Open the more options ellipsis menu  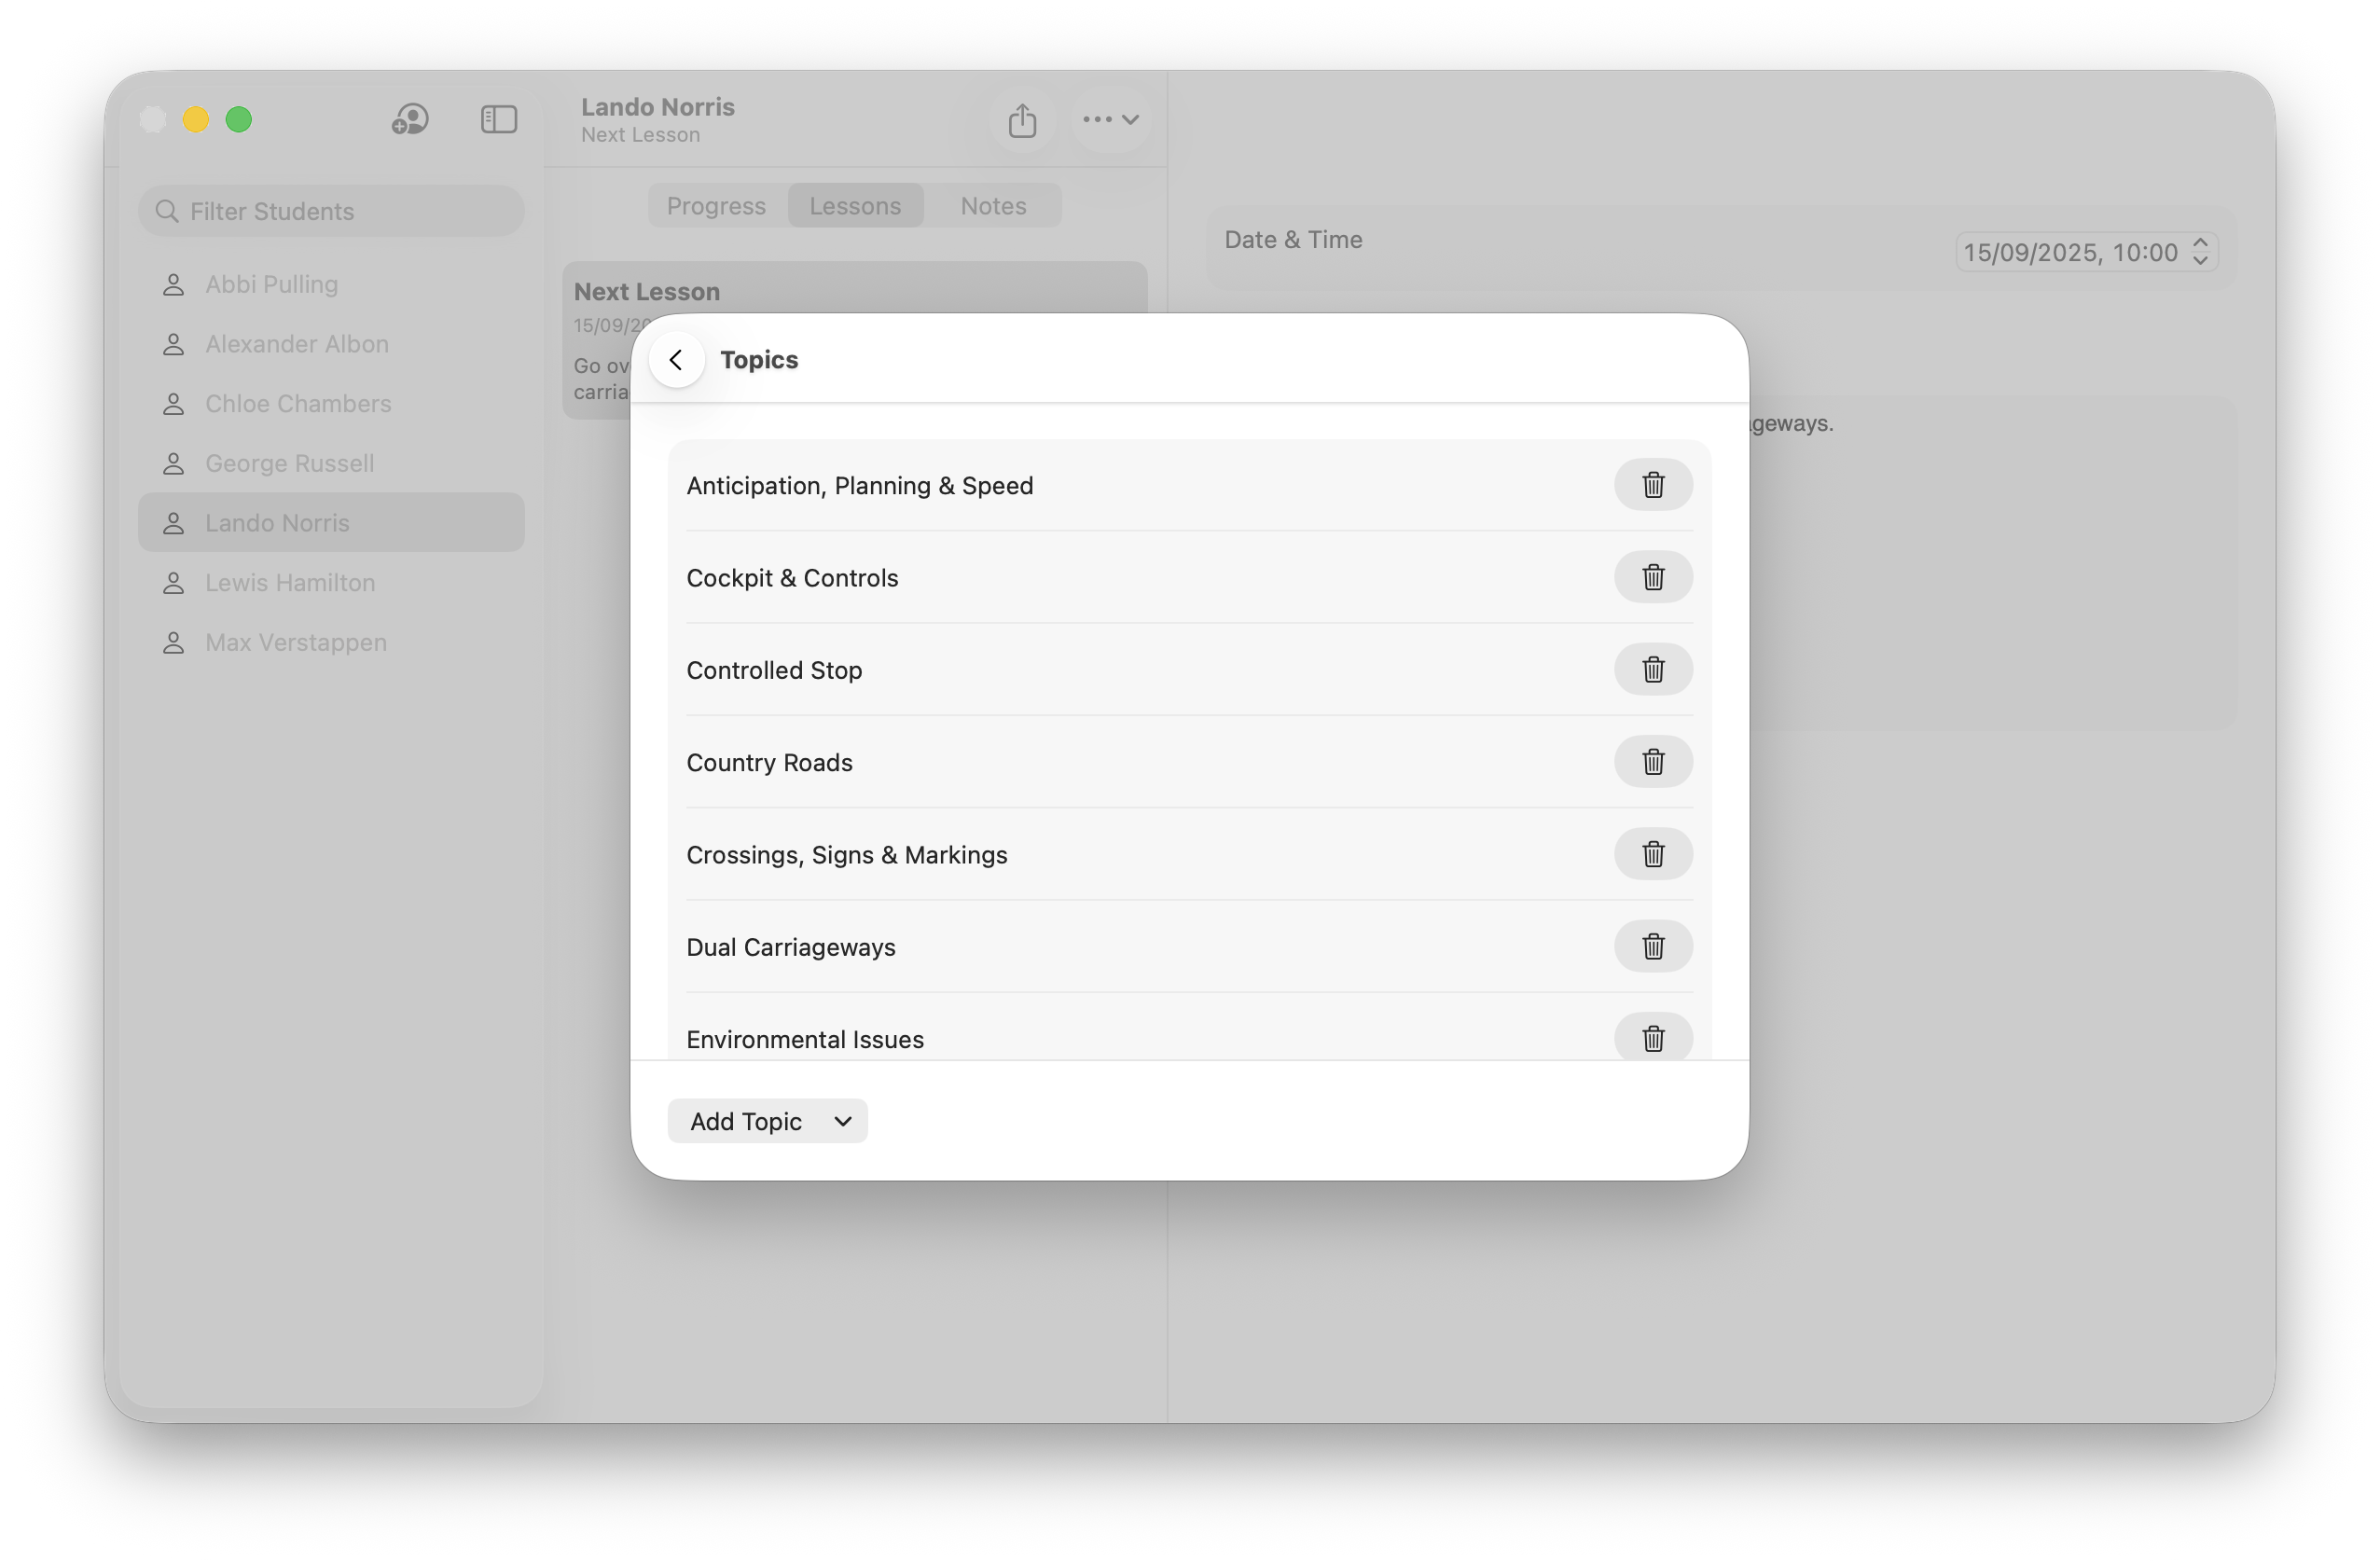pyautogui.click(x=1110, y=120)
